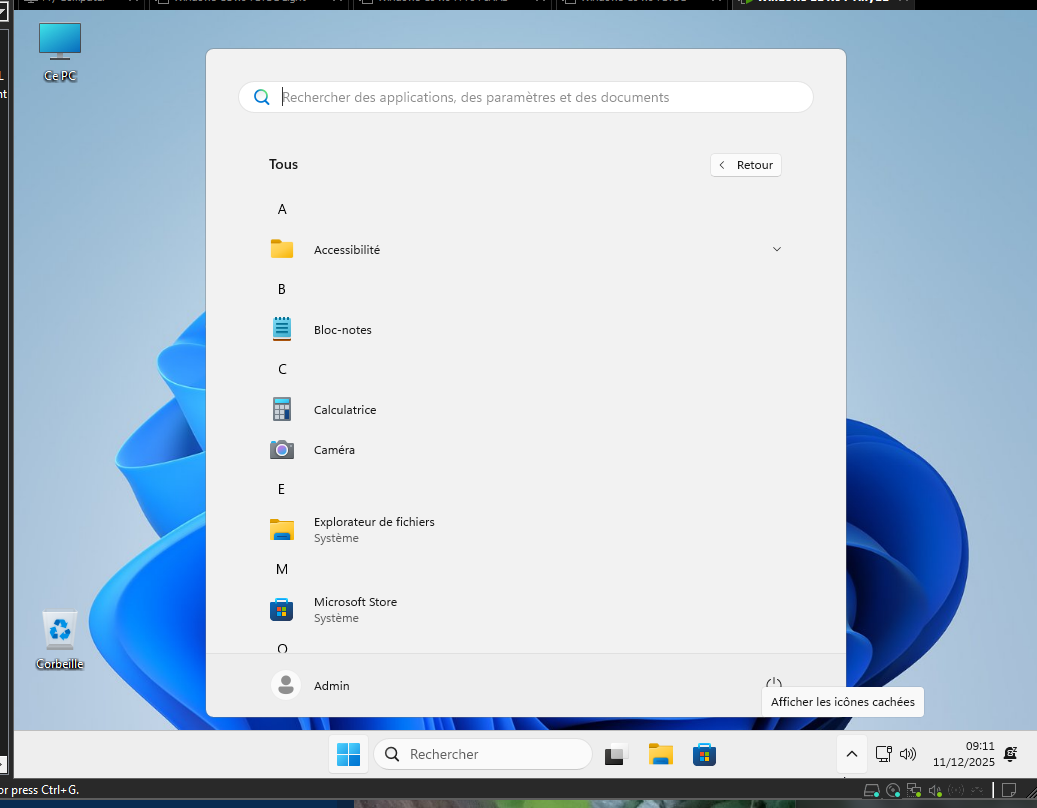The height and width of the screenshot is (808, 1037).
Task: Click the power button in Start menu
Action: [773, 684]
